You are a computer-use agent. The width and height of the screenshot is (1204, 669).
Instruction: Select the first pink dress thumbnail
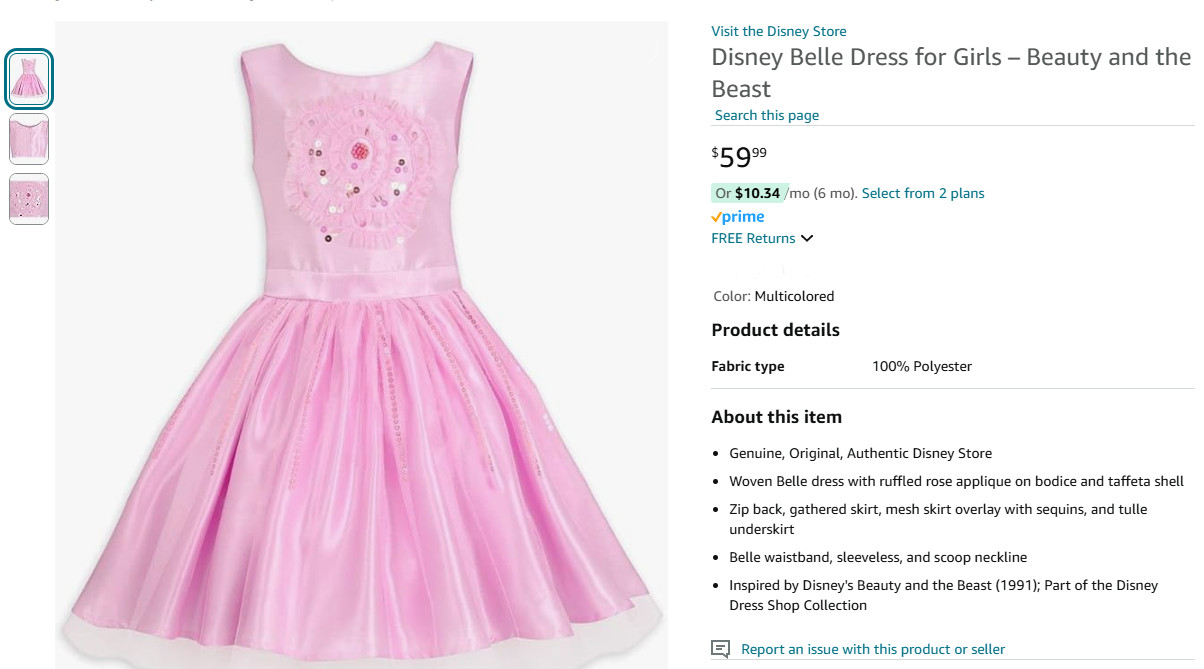(28, 79)
